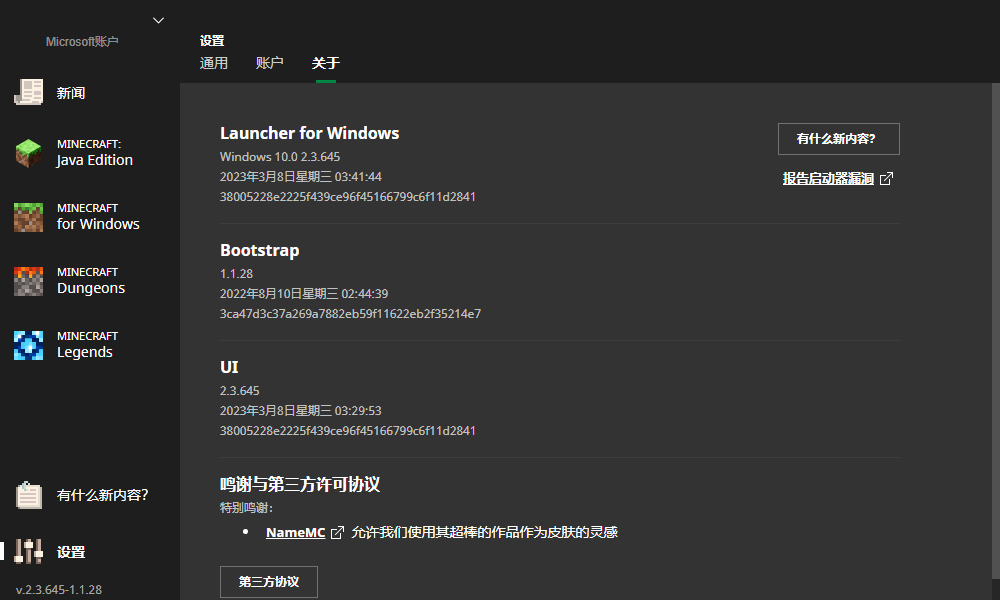The width and height of the screenshot is (1000, 600).
Task: Click date 2023年3月8日星期三 03:29:53
Action: tap(300, 411)
